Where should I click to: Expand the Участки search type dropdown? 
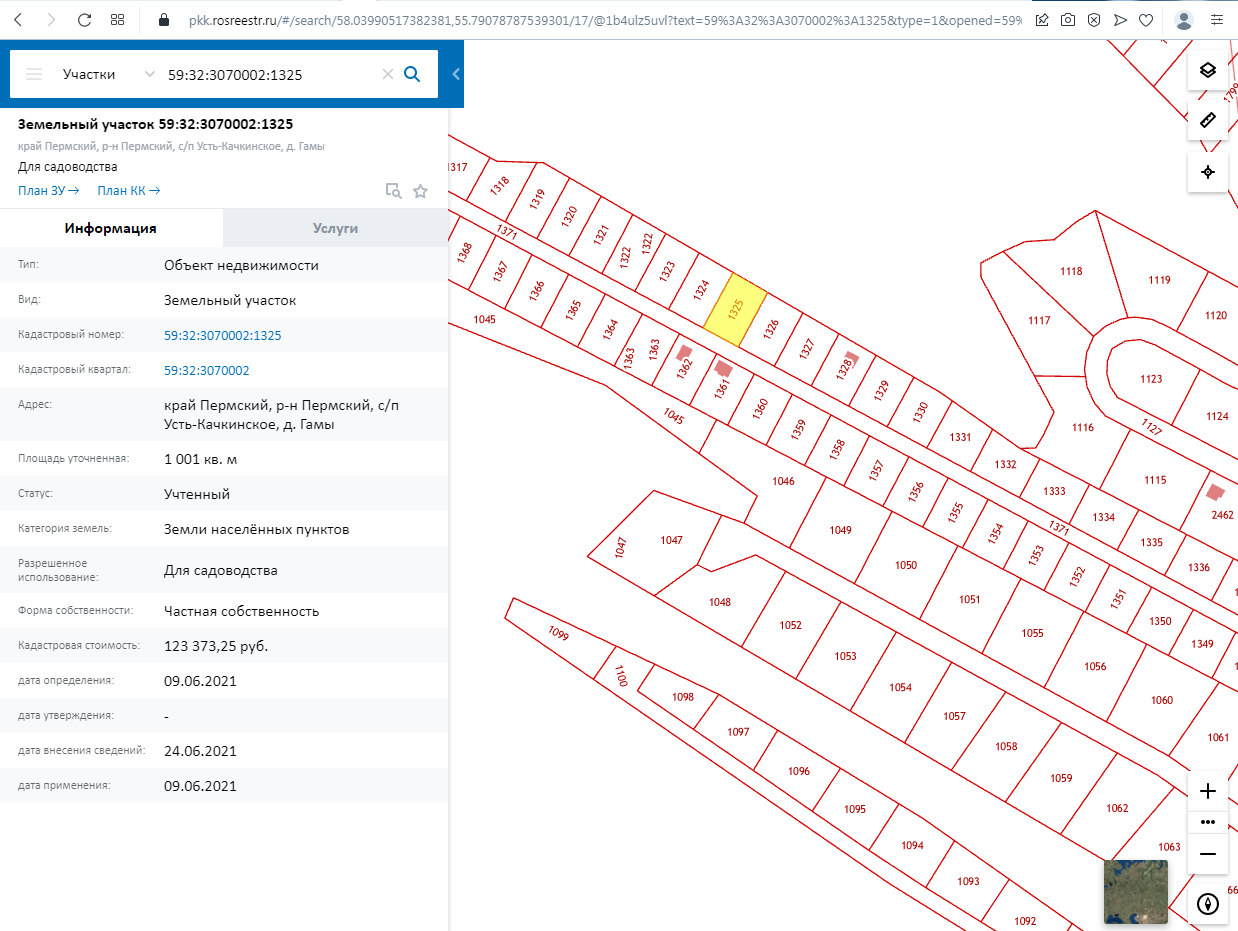(x=150, y=74)
